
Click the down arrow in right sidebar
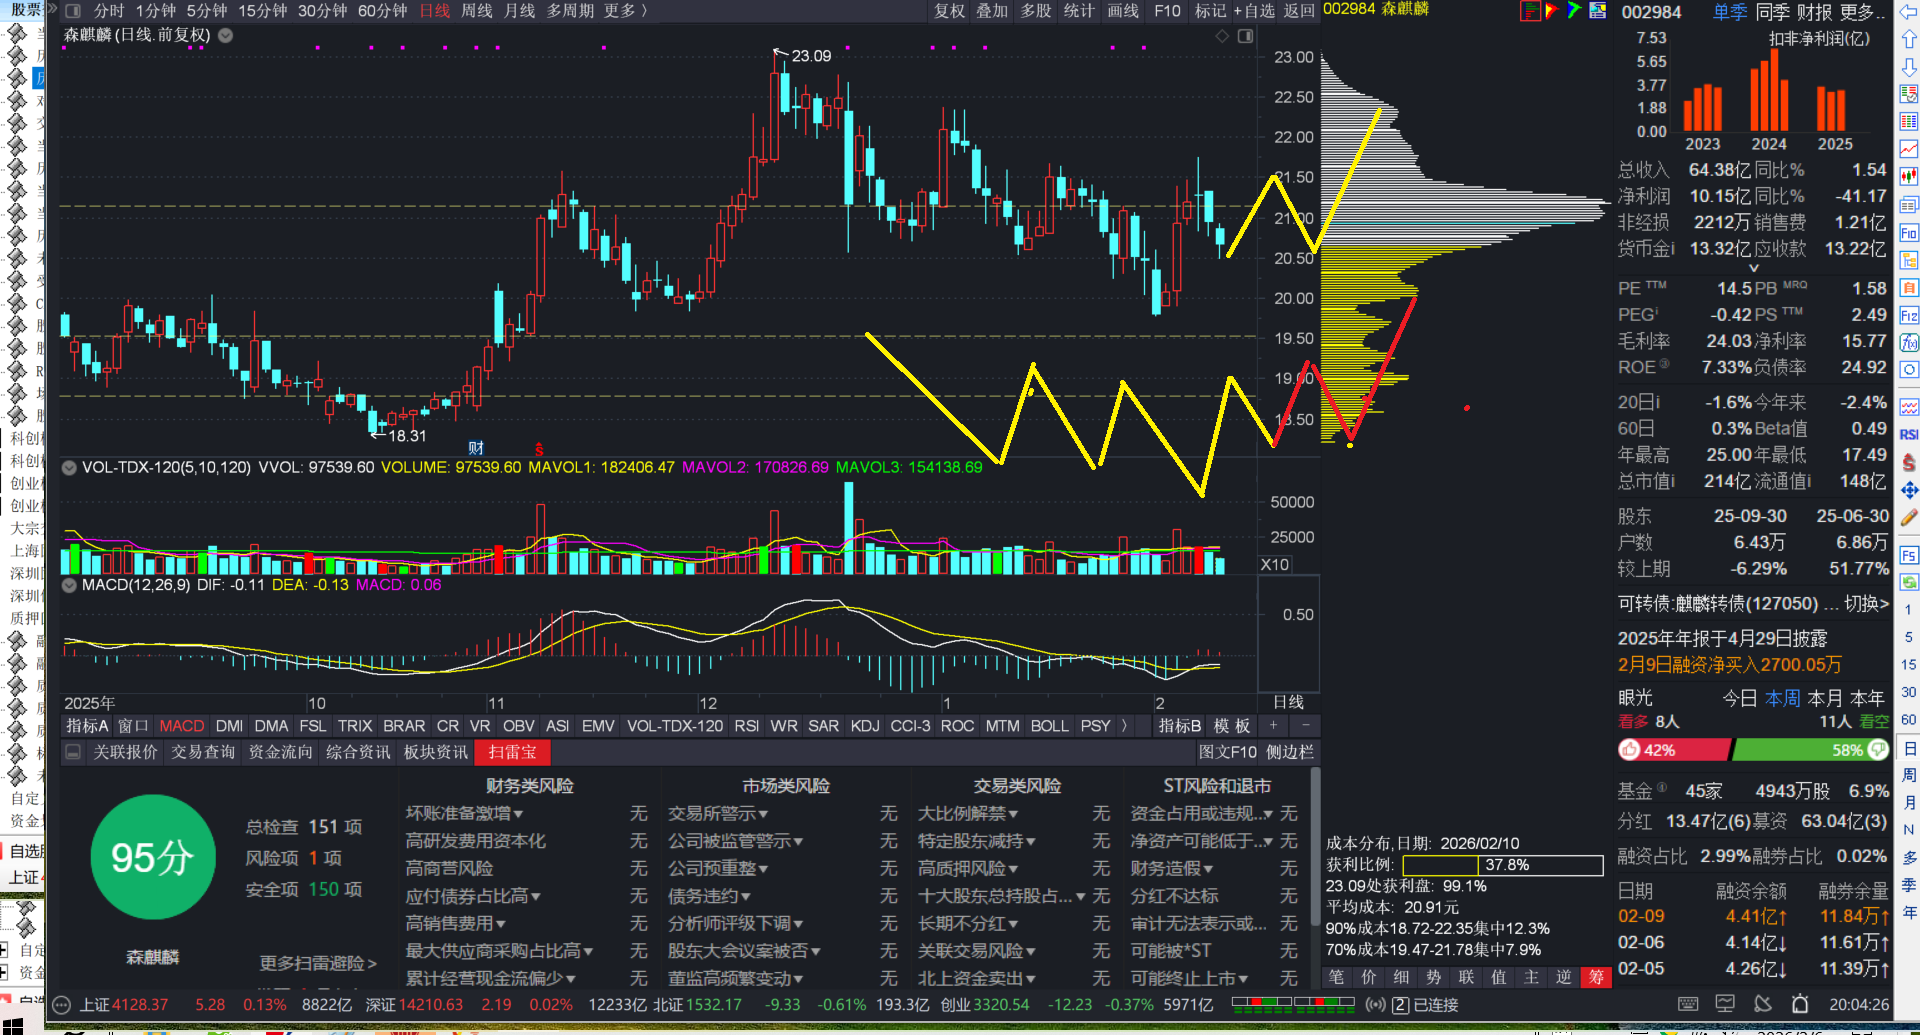coord(1909,67)
